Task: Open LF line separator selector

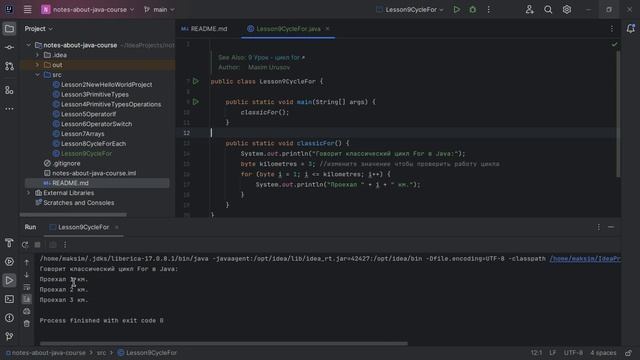Action: [553, 353]
